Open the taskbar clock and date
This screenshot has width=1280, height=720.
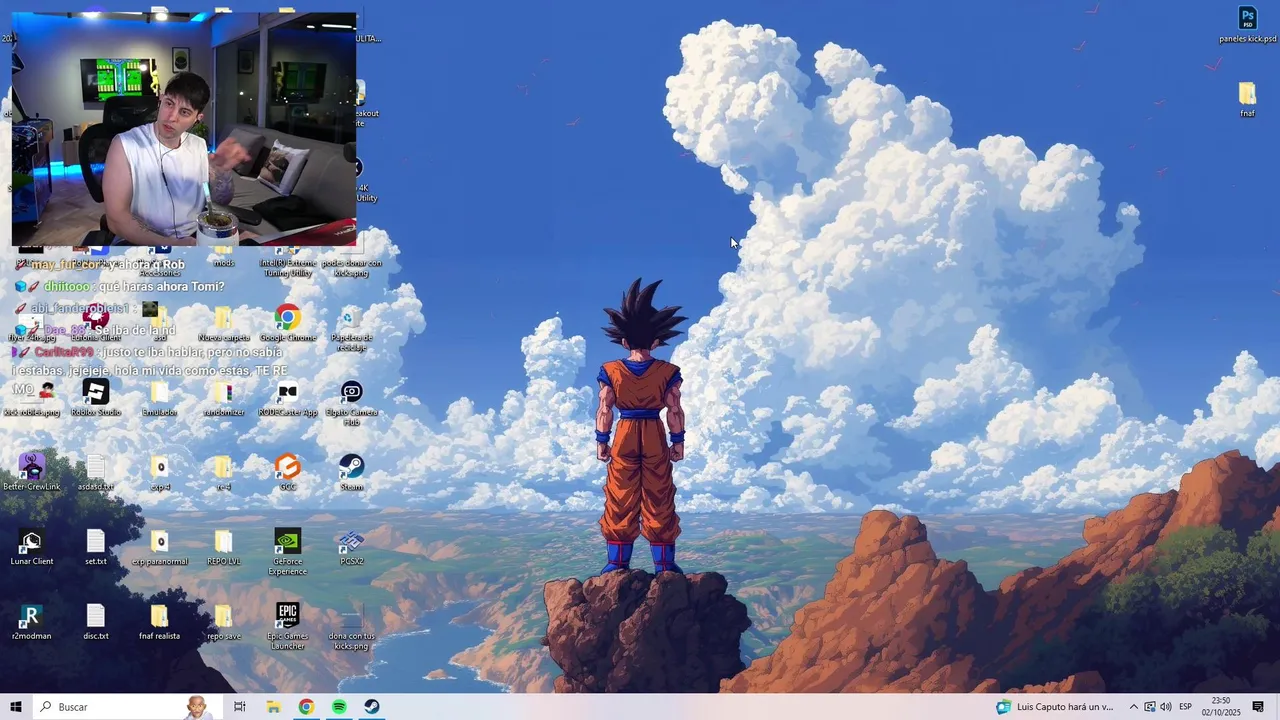coord(1221,707)
